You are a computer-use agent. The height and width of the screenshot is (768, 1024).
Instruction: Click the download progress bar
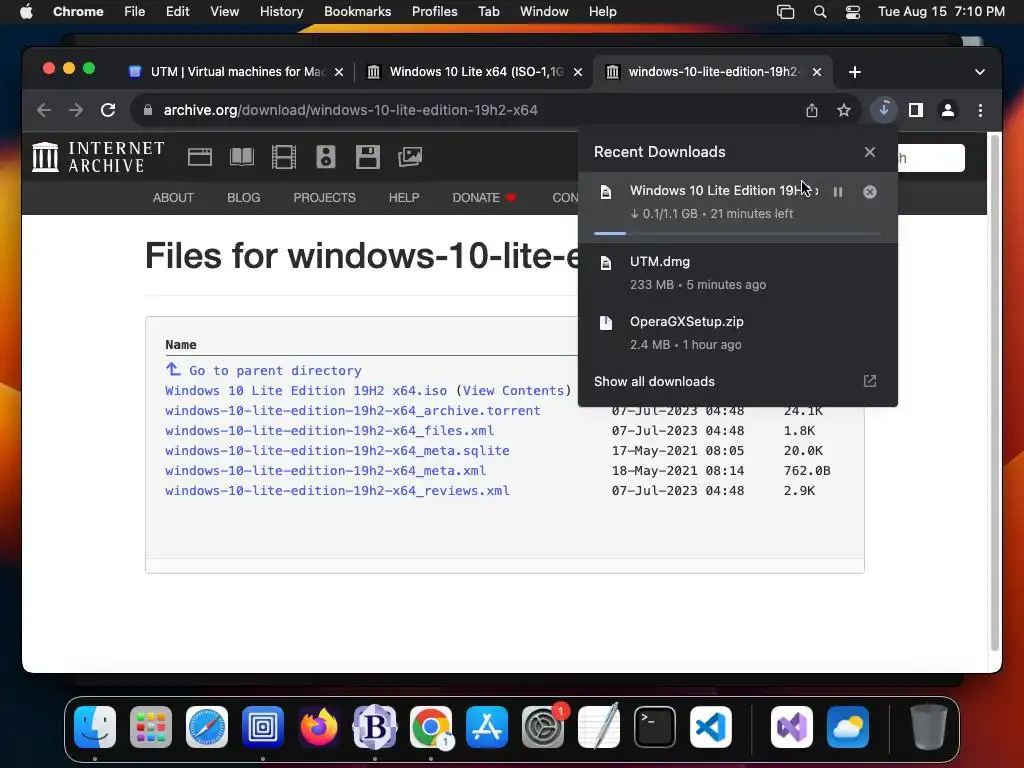click(737, 233)
